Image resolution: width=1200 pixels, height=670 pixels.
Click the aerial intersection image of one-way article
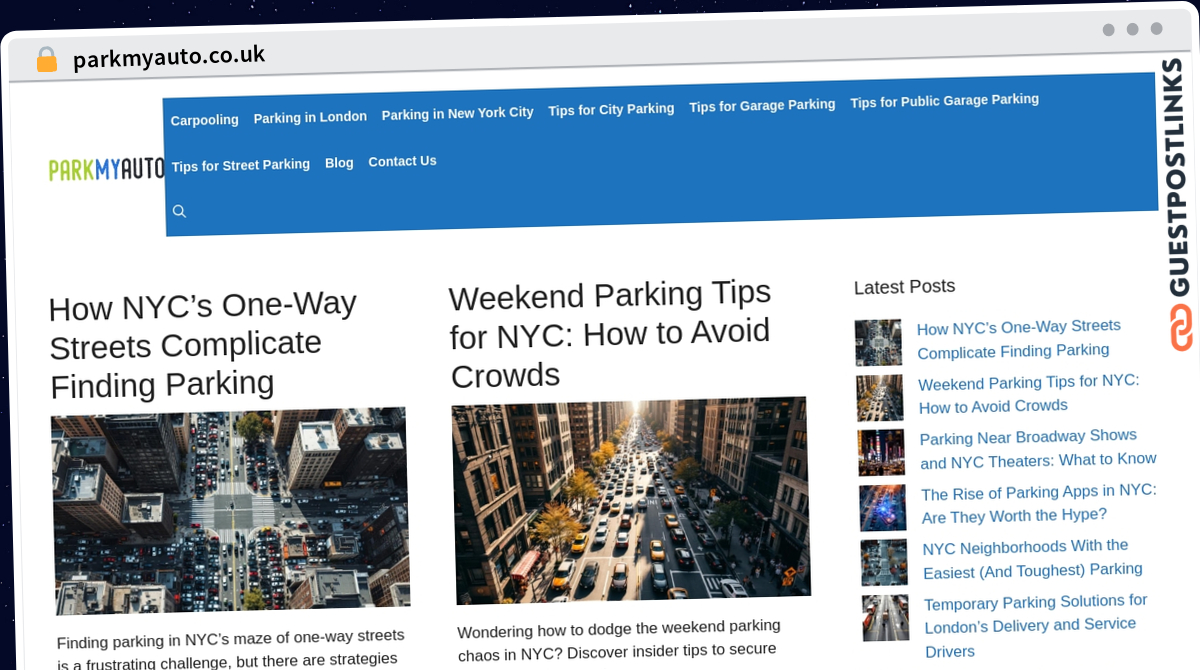tap(230, 509)
